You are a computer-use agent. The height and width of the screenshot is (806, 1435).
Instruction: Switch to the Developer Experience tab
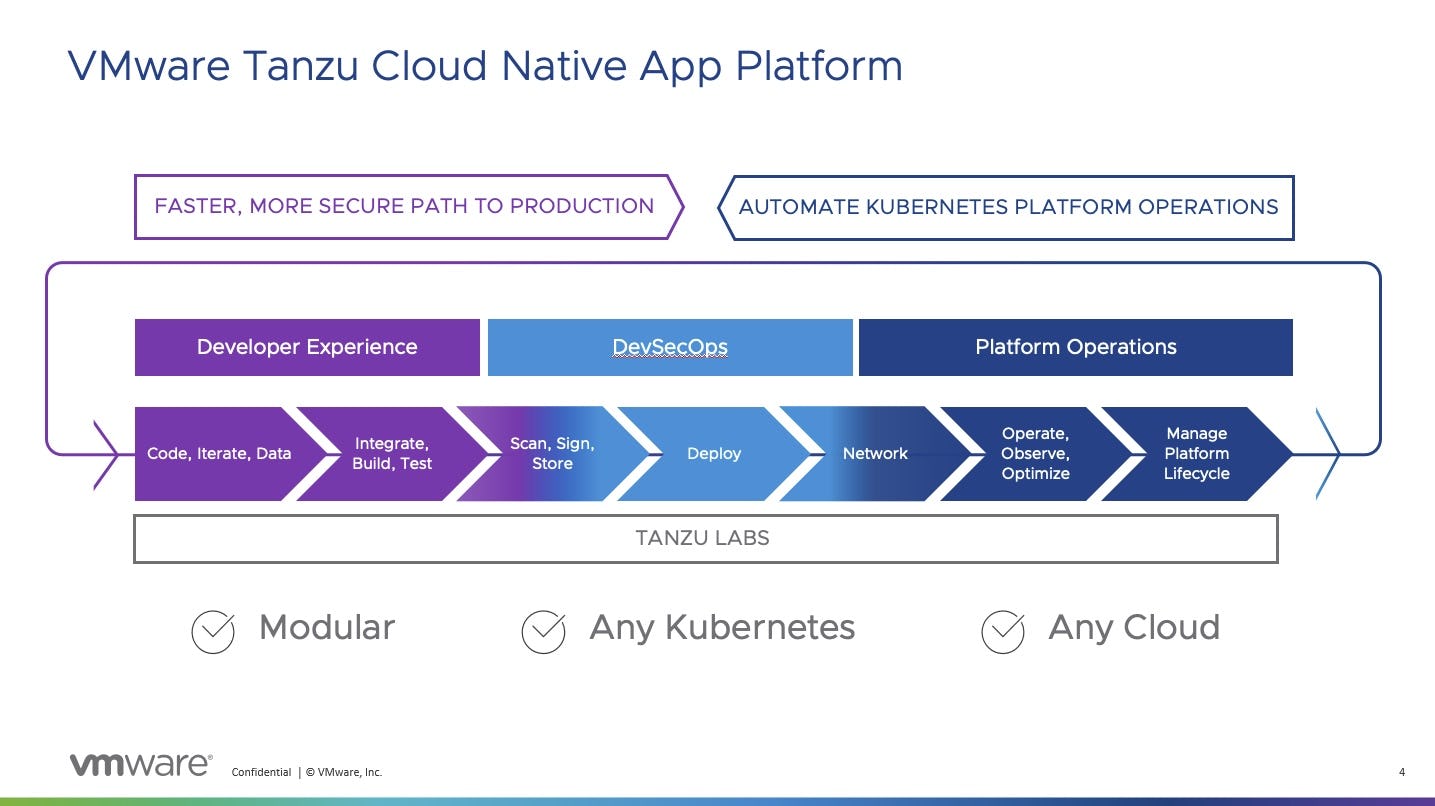click(307, 347)
